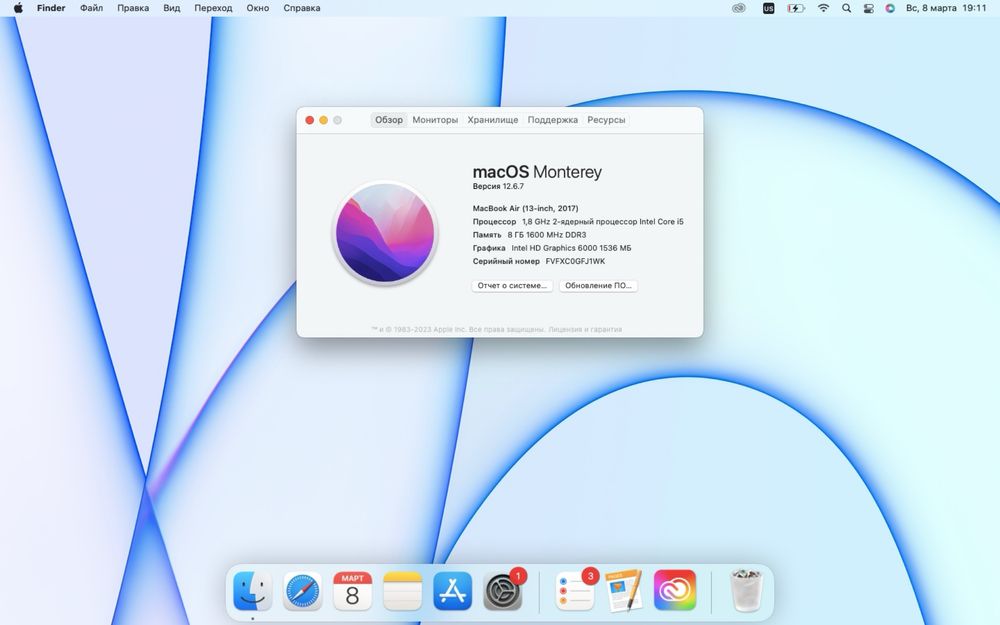1000x625 pixels.
Task: Open System Preferences from the Dock
Action: 503,591
